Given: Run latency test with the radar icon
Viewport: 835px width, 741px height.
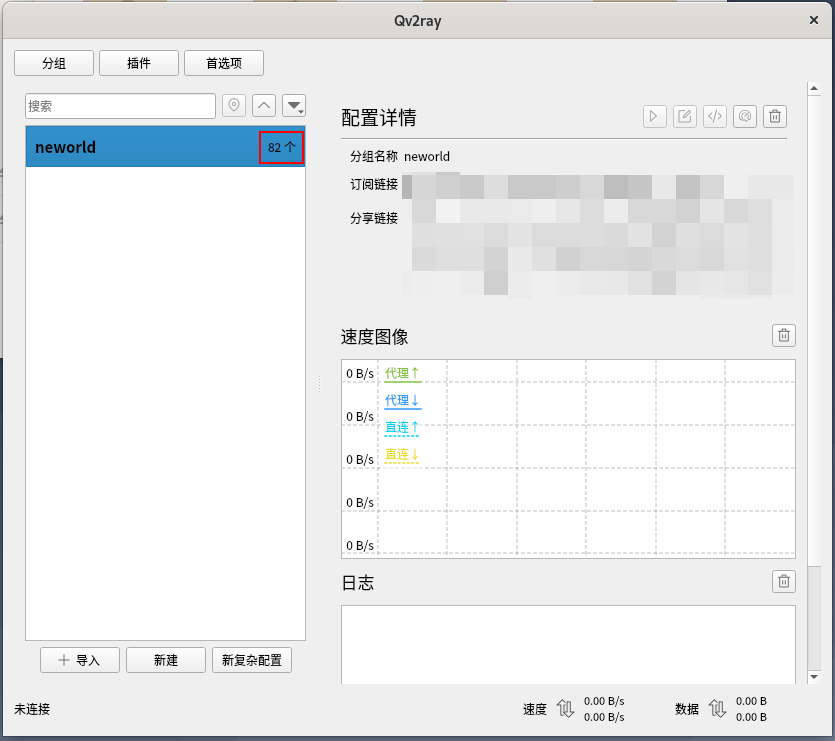Looking at the screenshot, I should 745,116.
